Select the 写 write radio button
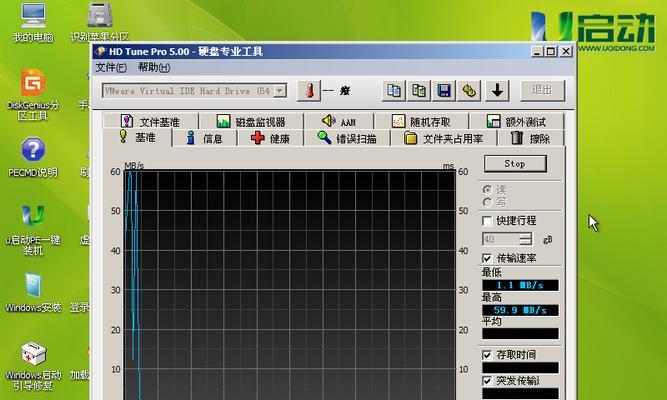This screenshot has width=667, height=400. tap(487, 202)
